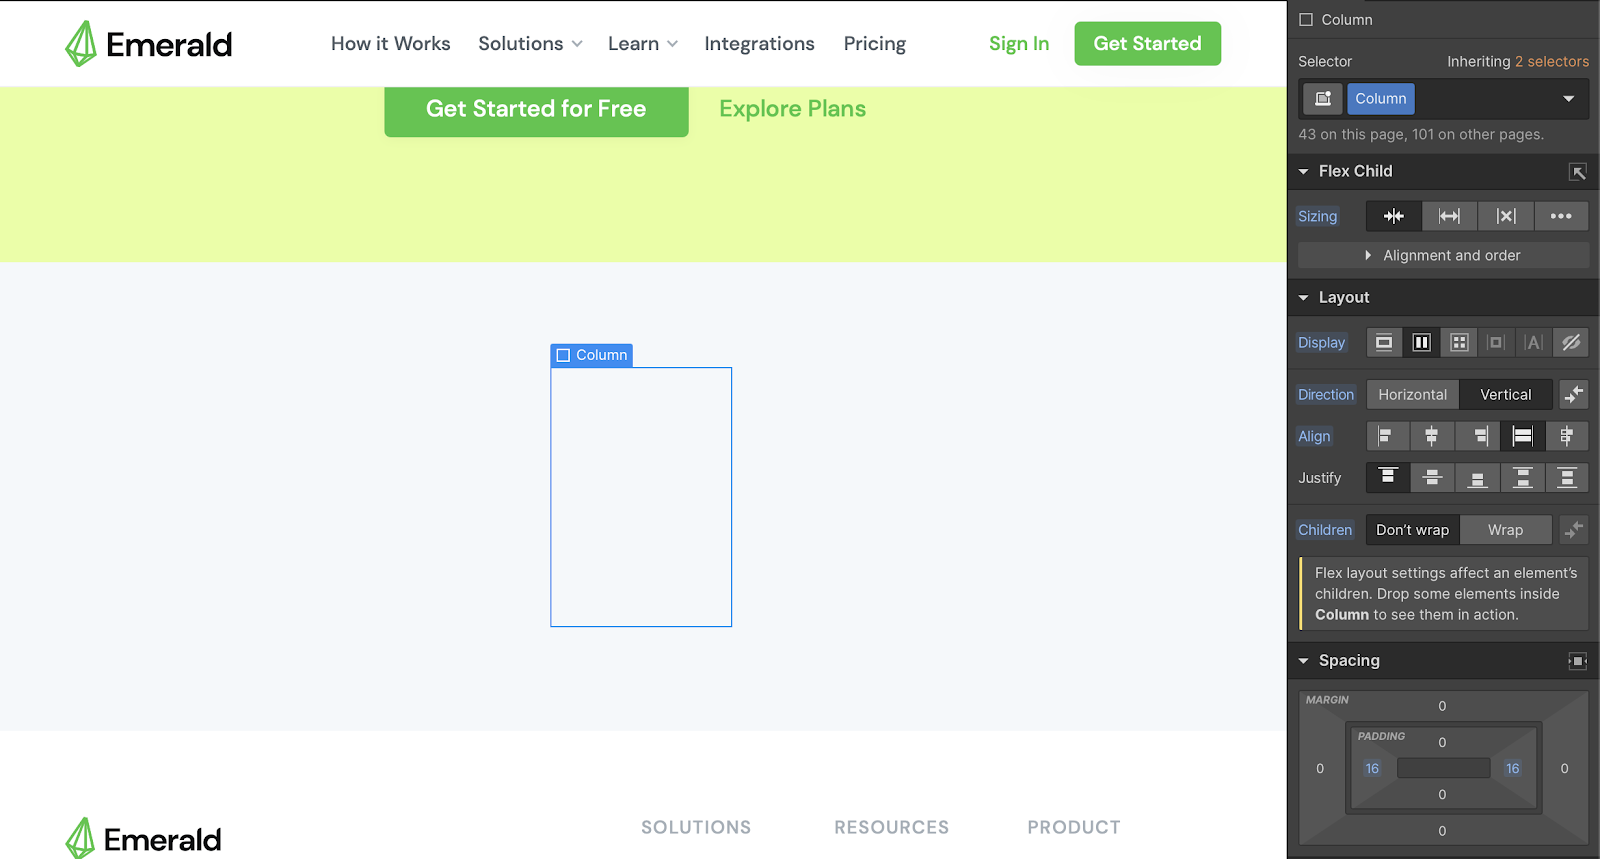
Task: Open more sizing options (three dots)
Action: [x=1561, y=216]
